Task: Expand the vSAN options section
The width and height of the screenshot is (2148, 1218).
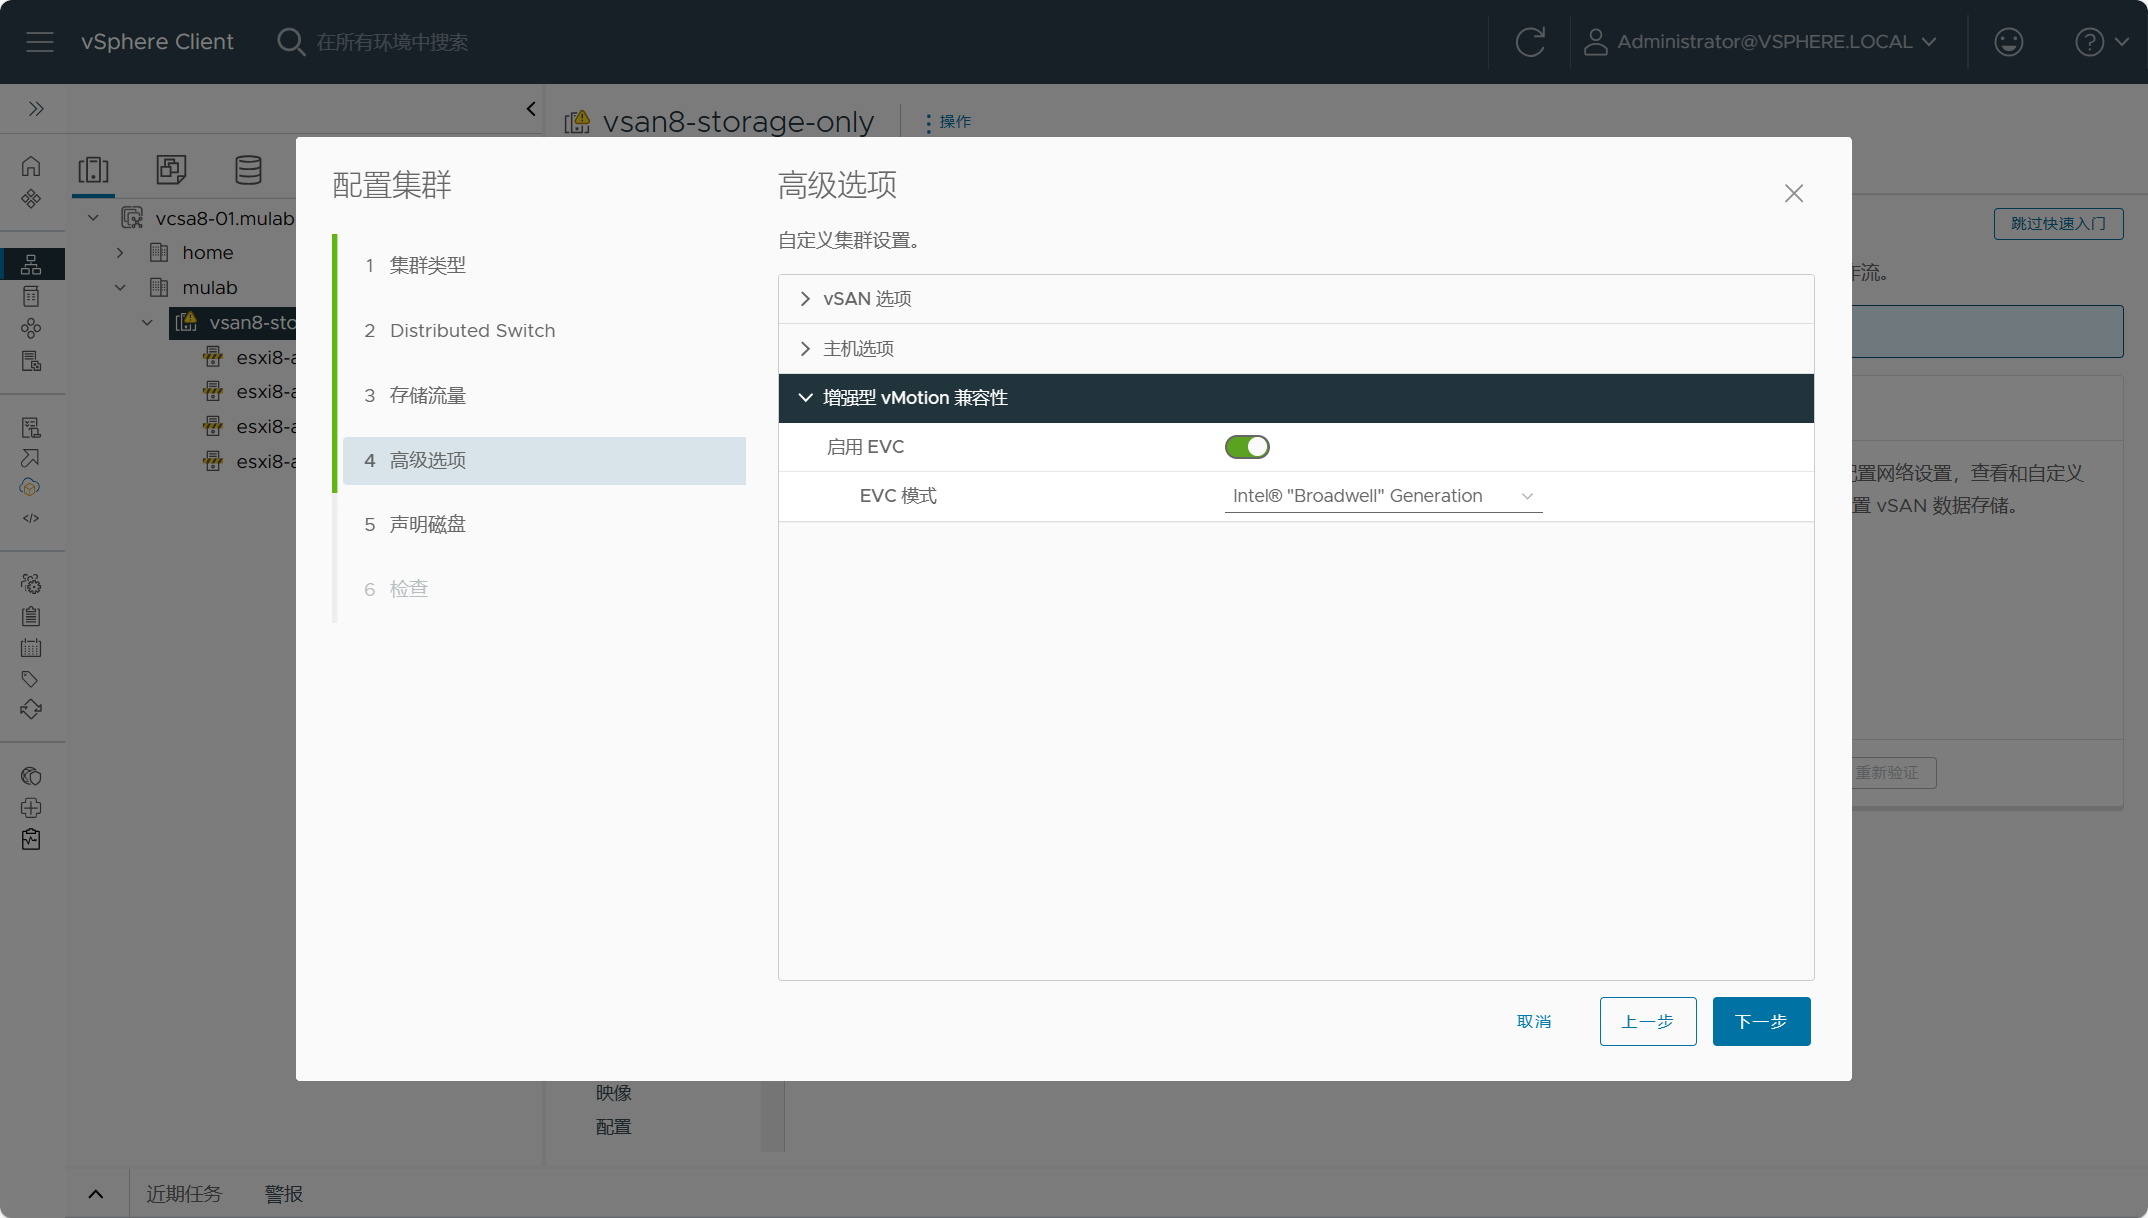Action: point(1296,299)
